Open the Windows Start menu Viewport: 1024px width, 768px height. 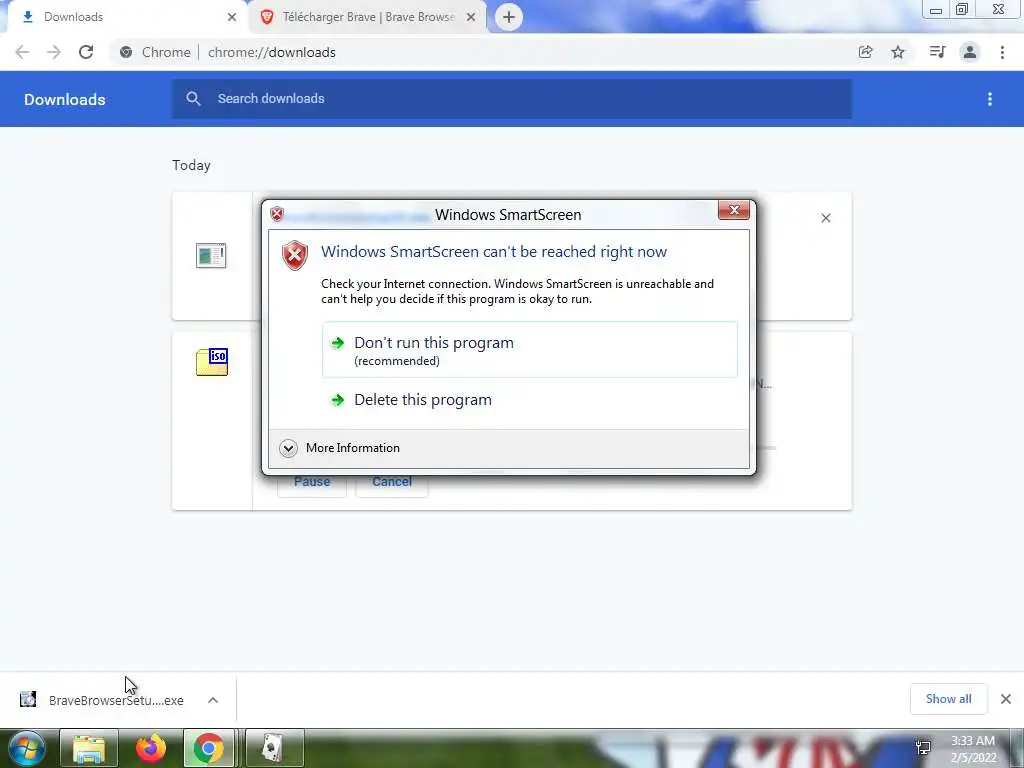click(27, 748)
